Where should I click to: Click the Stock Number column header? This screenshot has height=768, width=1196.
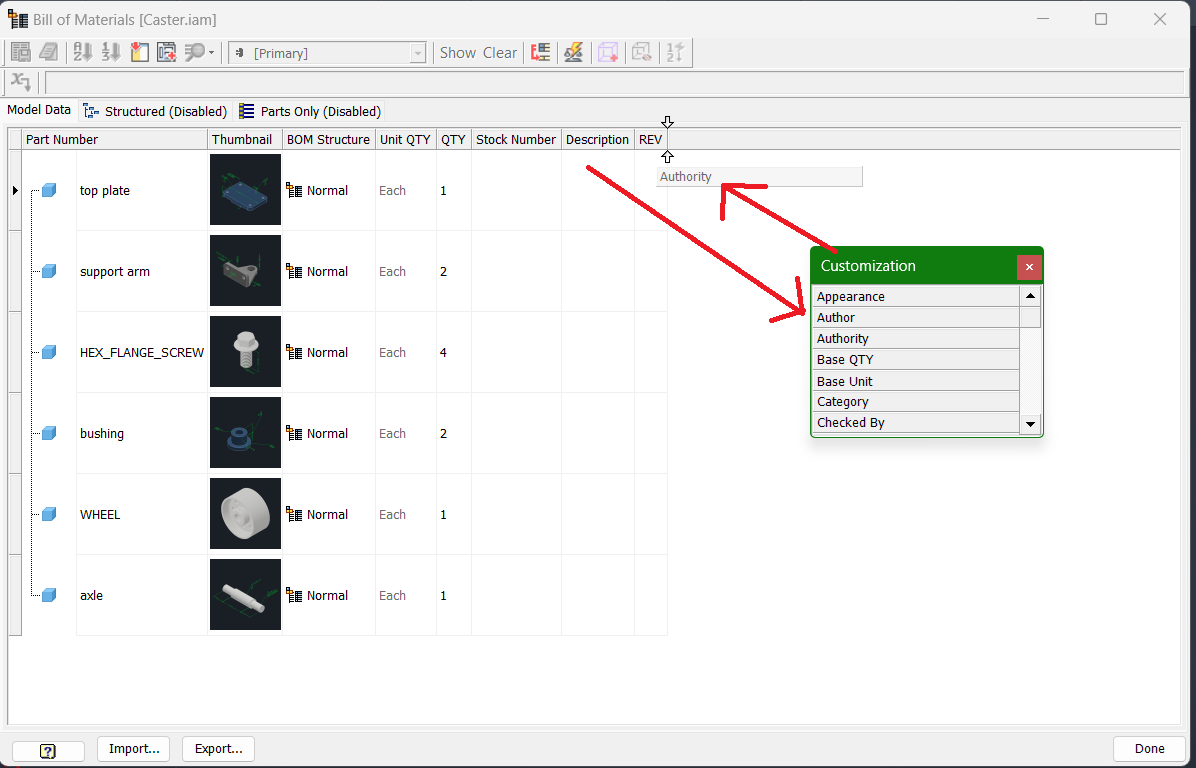point(516,140)
